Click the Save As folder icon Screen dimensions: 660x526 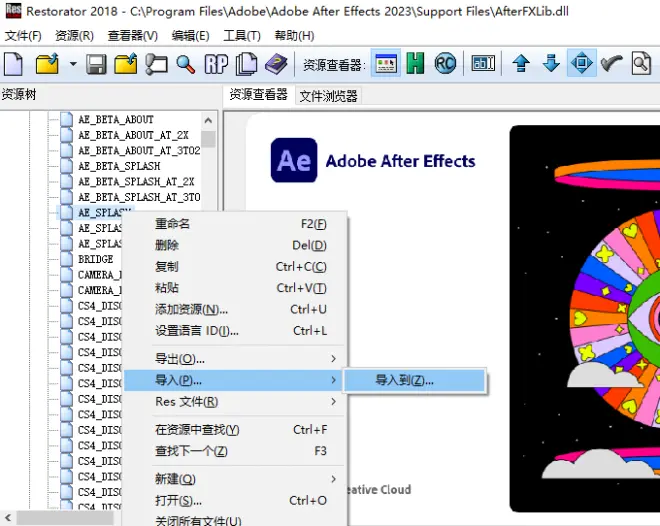(x=125, y=64)
